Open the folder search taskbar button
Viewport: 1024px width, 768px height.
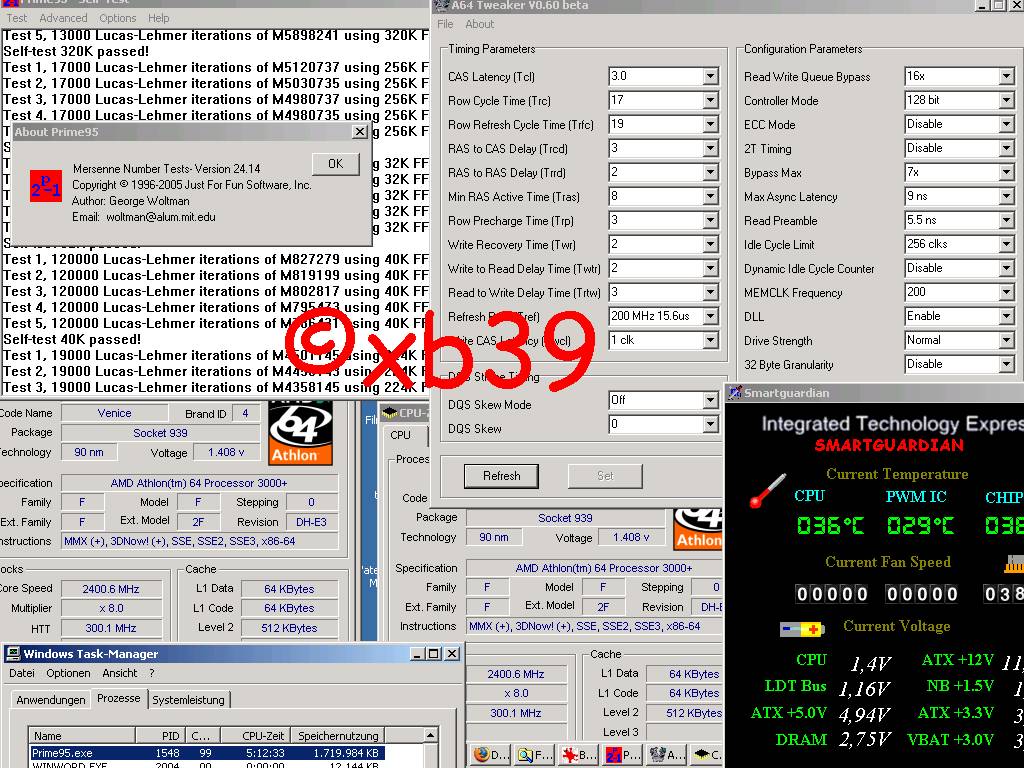coord(534,754)
